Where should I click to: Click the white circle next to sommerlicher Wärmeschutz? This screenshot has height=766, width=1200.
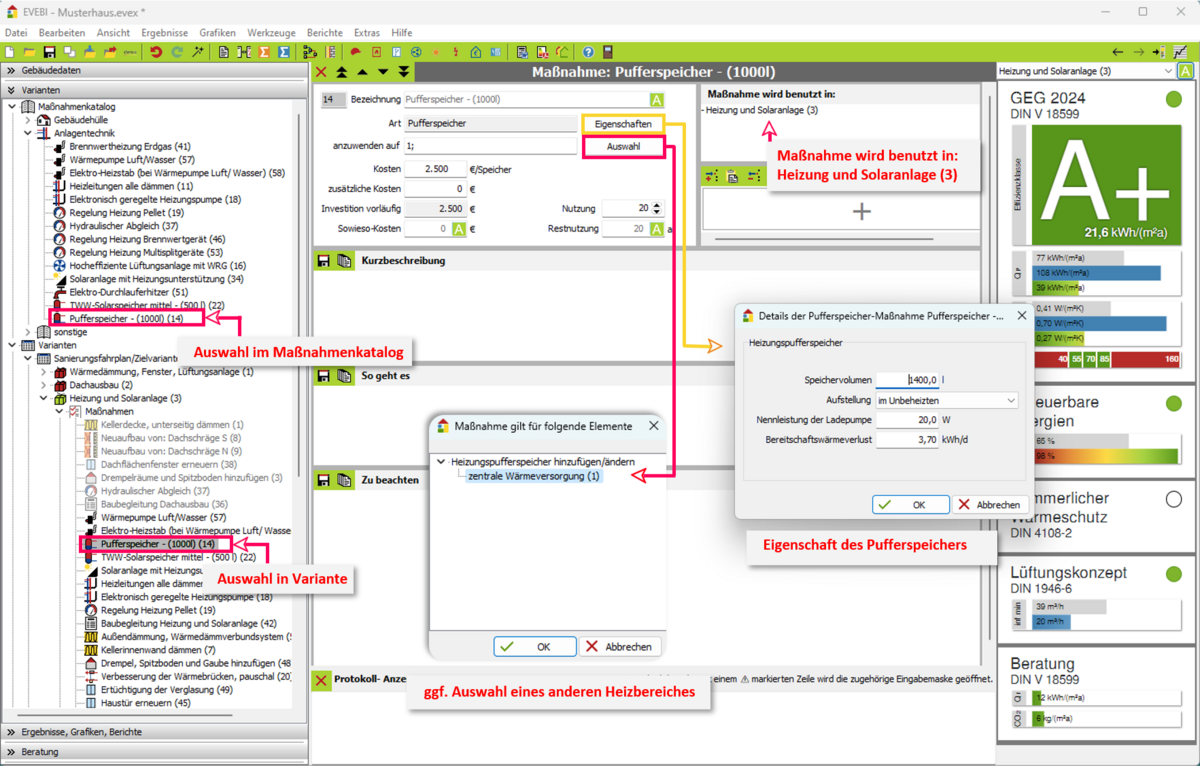tap(1174, 499)
